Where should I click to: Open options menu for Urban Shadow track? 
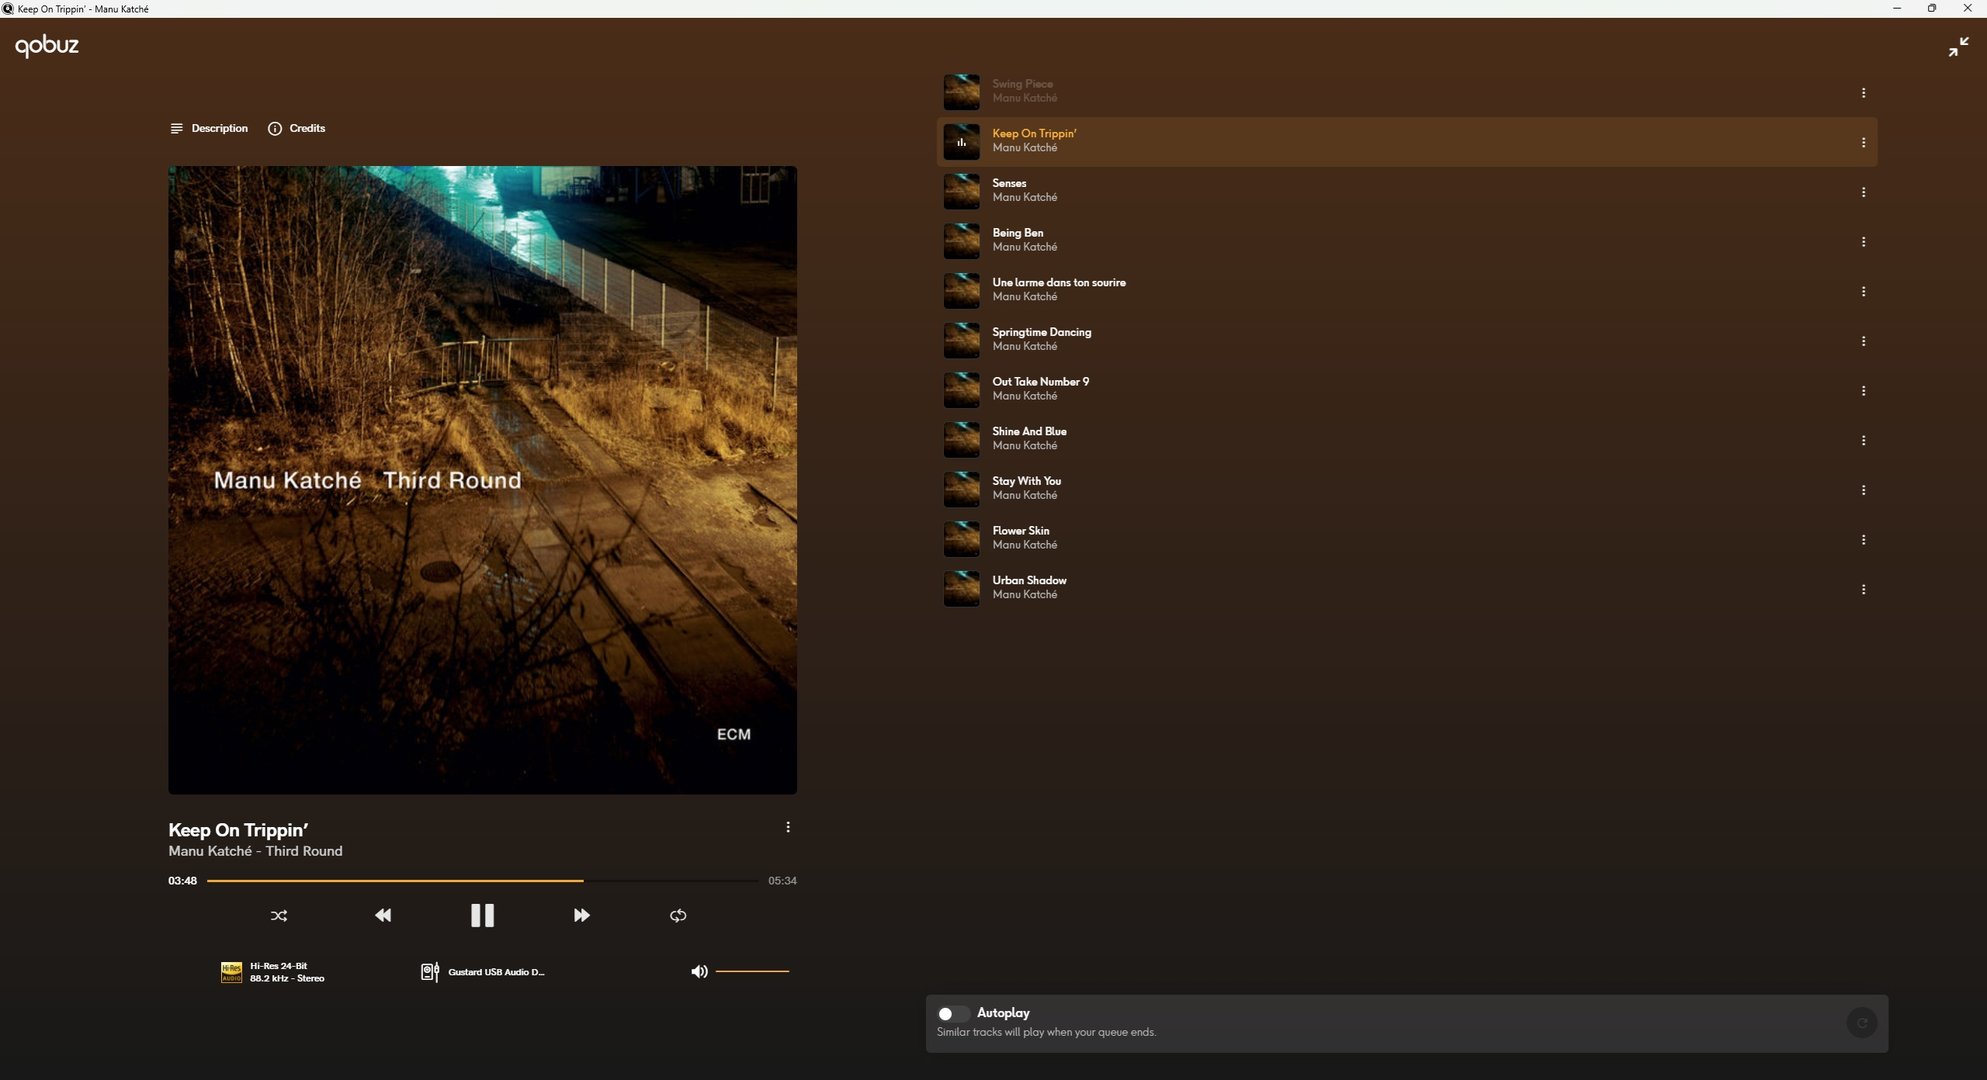point(1863,589)
